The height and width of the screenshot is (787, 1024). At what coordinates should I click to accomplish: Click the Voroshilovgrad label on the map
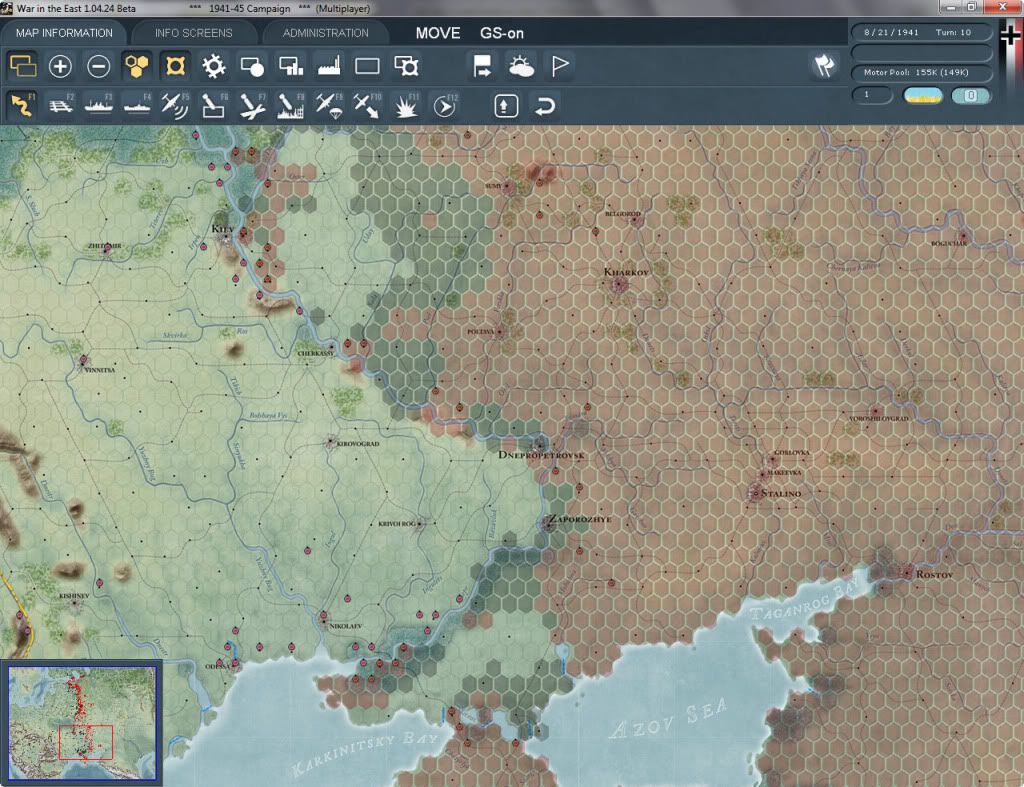[x=879, y=418]
